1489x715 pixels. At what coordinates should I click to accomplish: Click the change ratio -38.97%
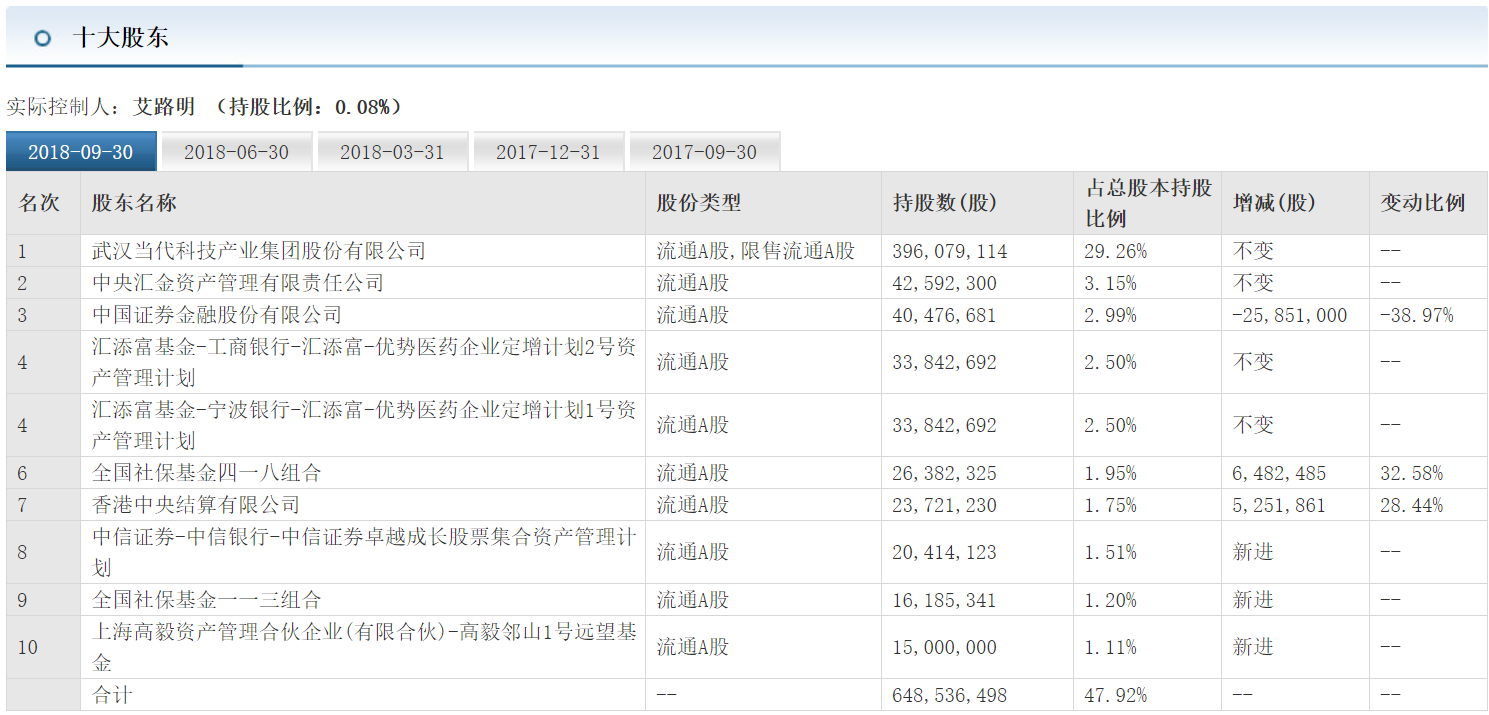pyautogui.click(x=1417, y=315)
